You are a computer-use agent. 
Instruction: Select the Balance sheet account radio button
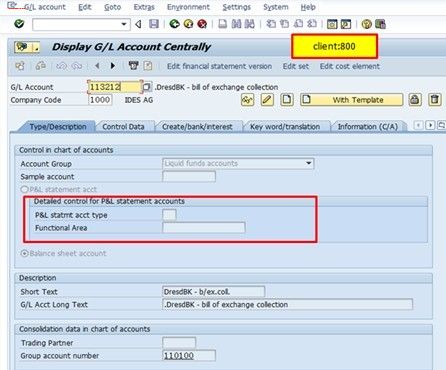click(24, 253)
